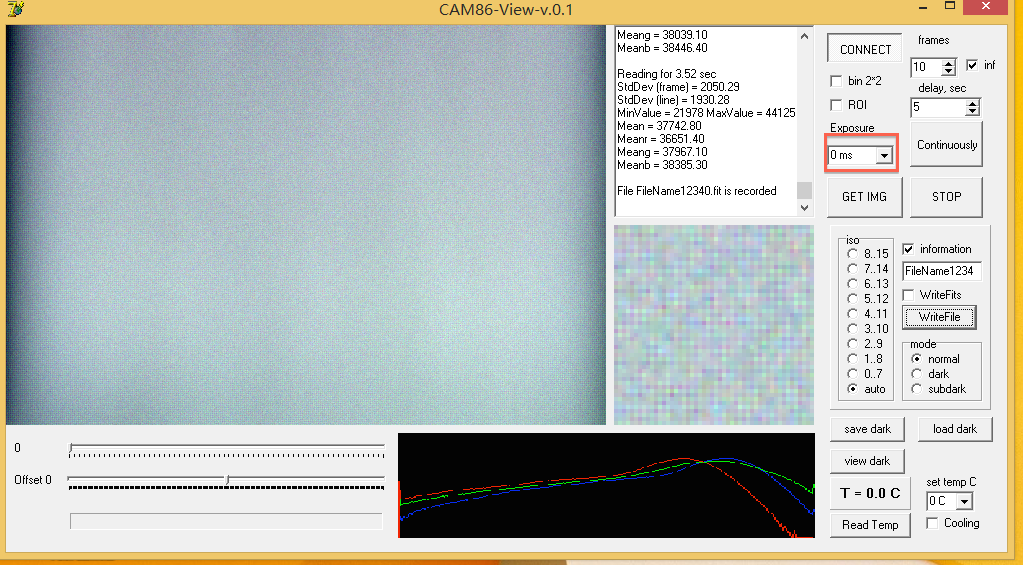Image resolution: width=1023 pixels, height=565 pixels.
Task: Click log line 'MinValue = 21978 MaxValue = 44125'
Action: tap(707, 113)
